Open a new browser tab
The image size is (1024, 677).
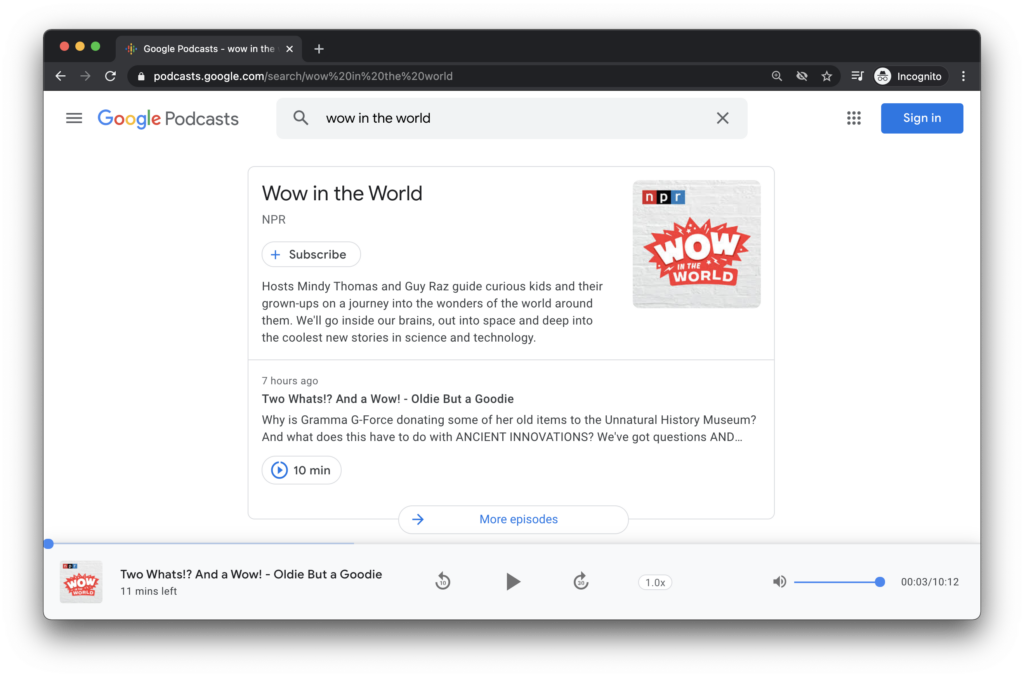[x=318, y=48]
